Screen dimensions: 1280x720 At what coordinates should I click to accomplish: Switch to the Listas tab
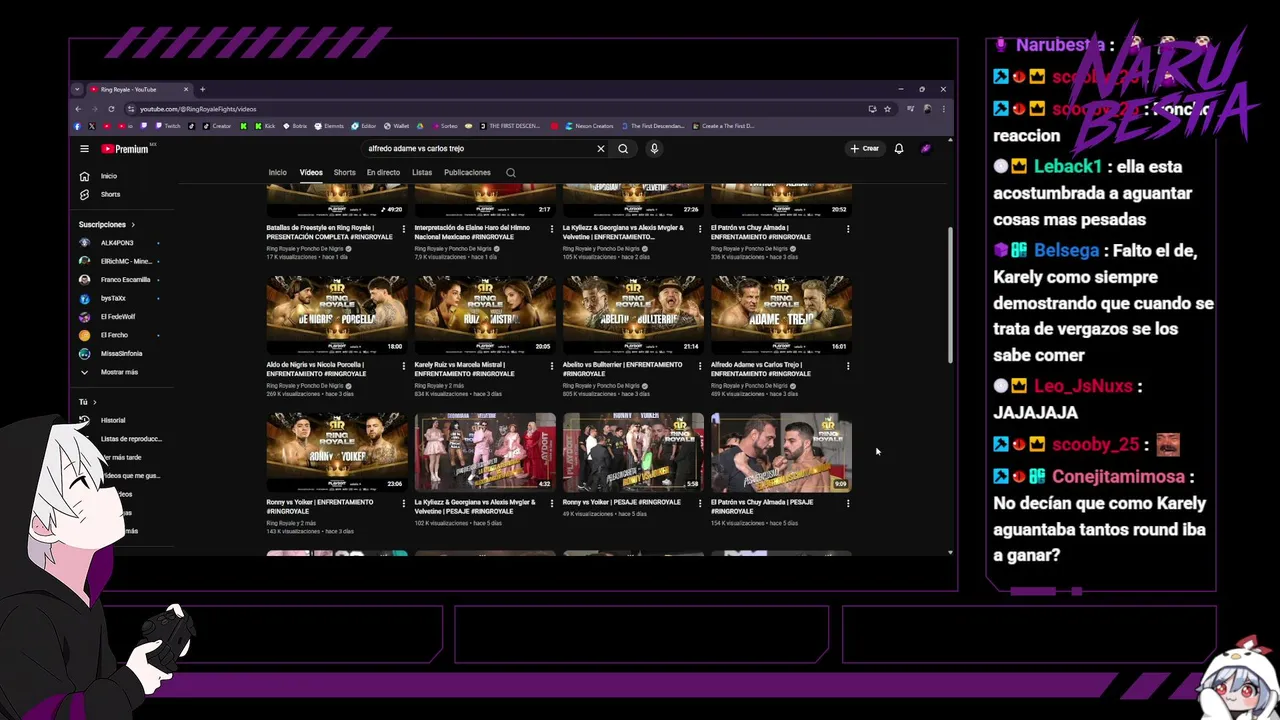(422, 172)
